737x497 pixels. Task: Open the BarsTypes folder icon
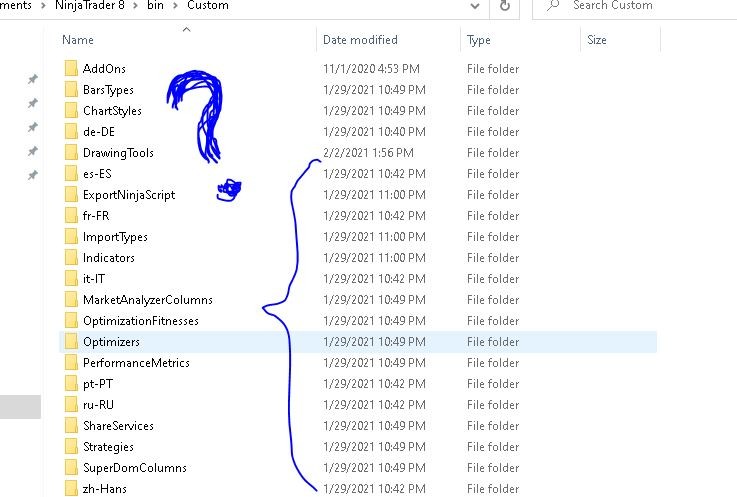pos(71,89)
